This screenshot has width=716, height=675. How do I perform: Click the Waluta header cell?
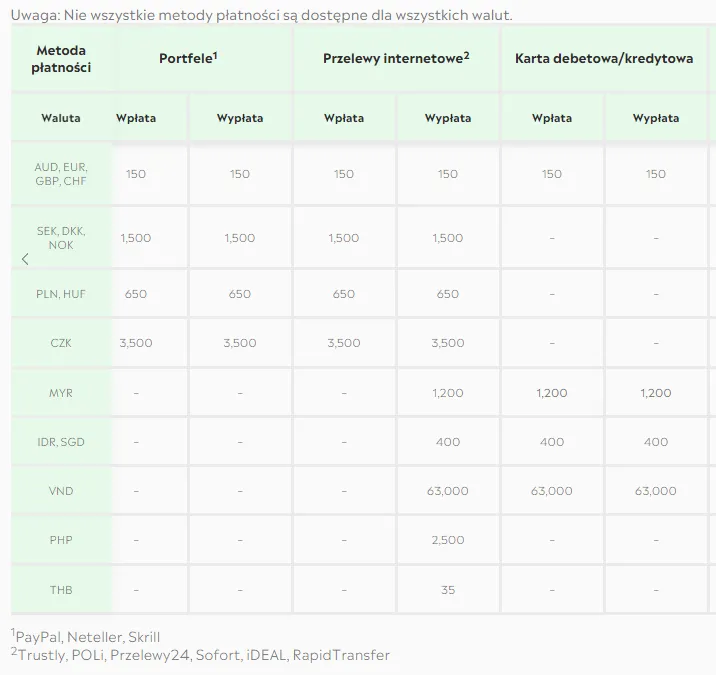coord(61,118)
